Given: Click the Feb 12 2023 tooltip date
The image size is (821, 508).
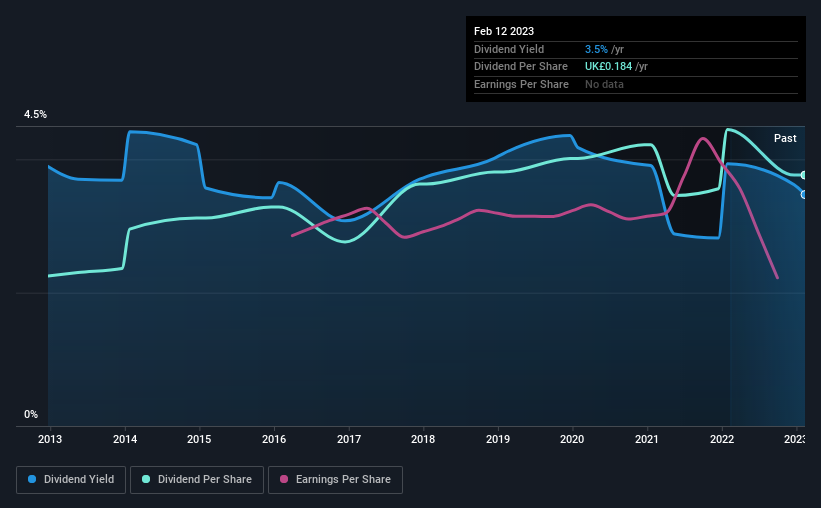Looking at the screenshot, I should pyautogui.click(x=504, y=31).
